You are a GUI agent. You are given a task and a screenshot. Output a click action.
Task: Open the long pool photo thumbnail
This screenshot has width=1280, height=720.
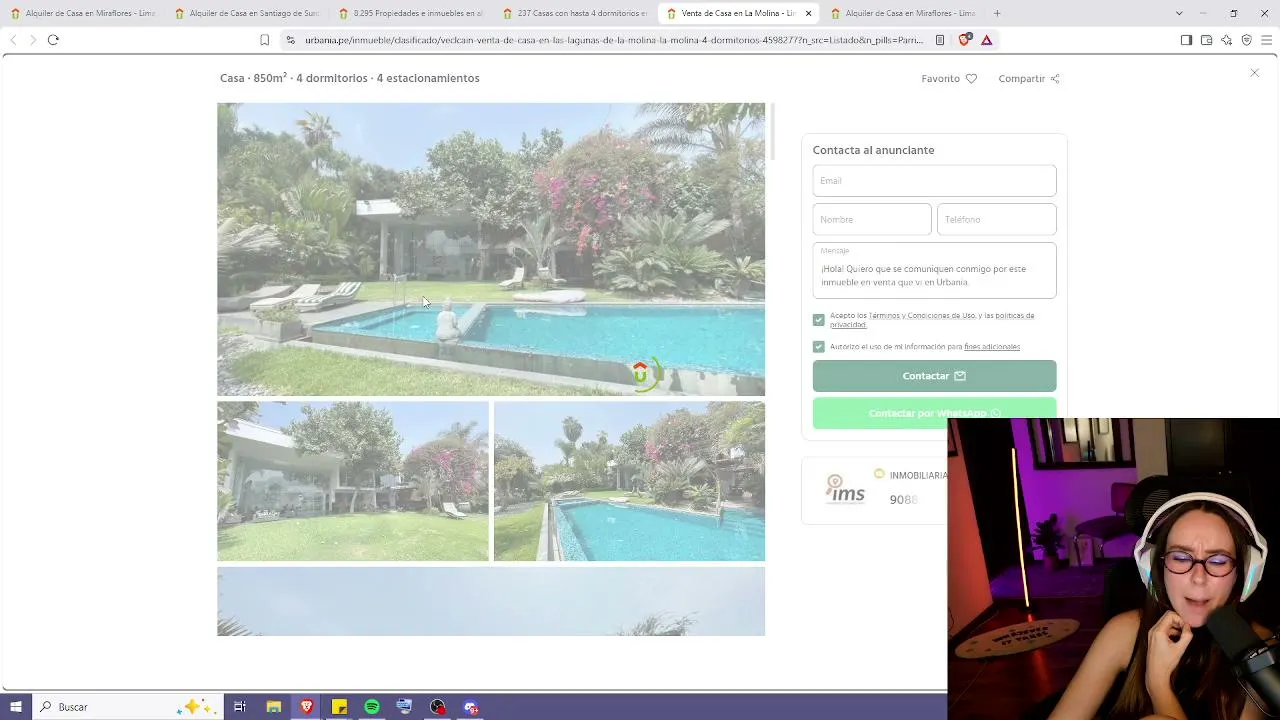tap(629, 481)
